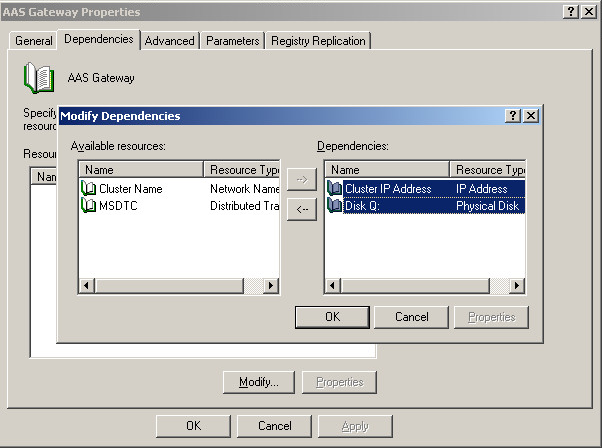Click the IP Address resource type cell
Viewport: 602px width, 448px height.
click(x=482, y=189)
